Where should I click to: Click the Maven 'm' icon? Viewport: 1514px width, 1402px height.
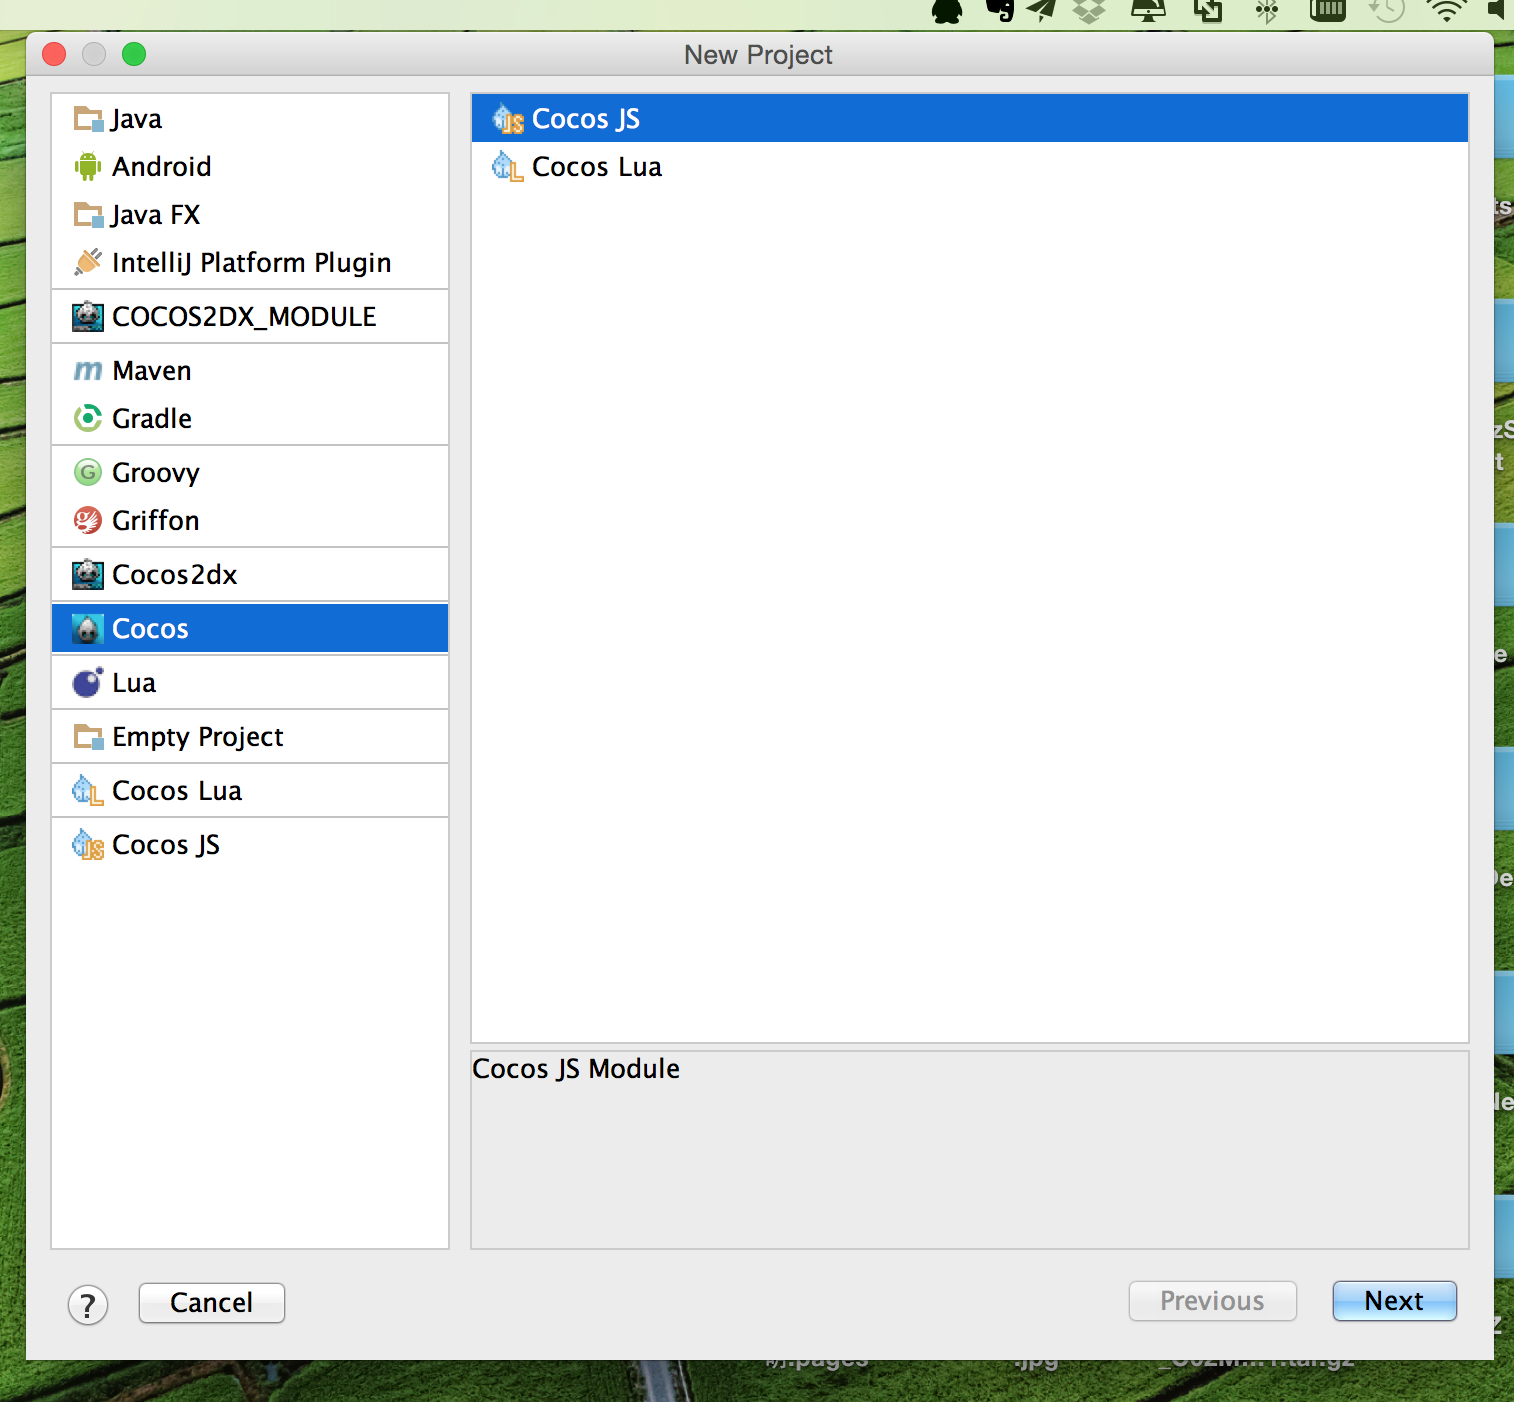coord(88,371)
